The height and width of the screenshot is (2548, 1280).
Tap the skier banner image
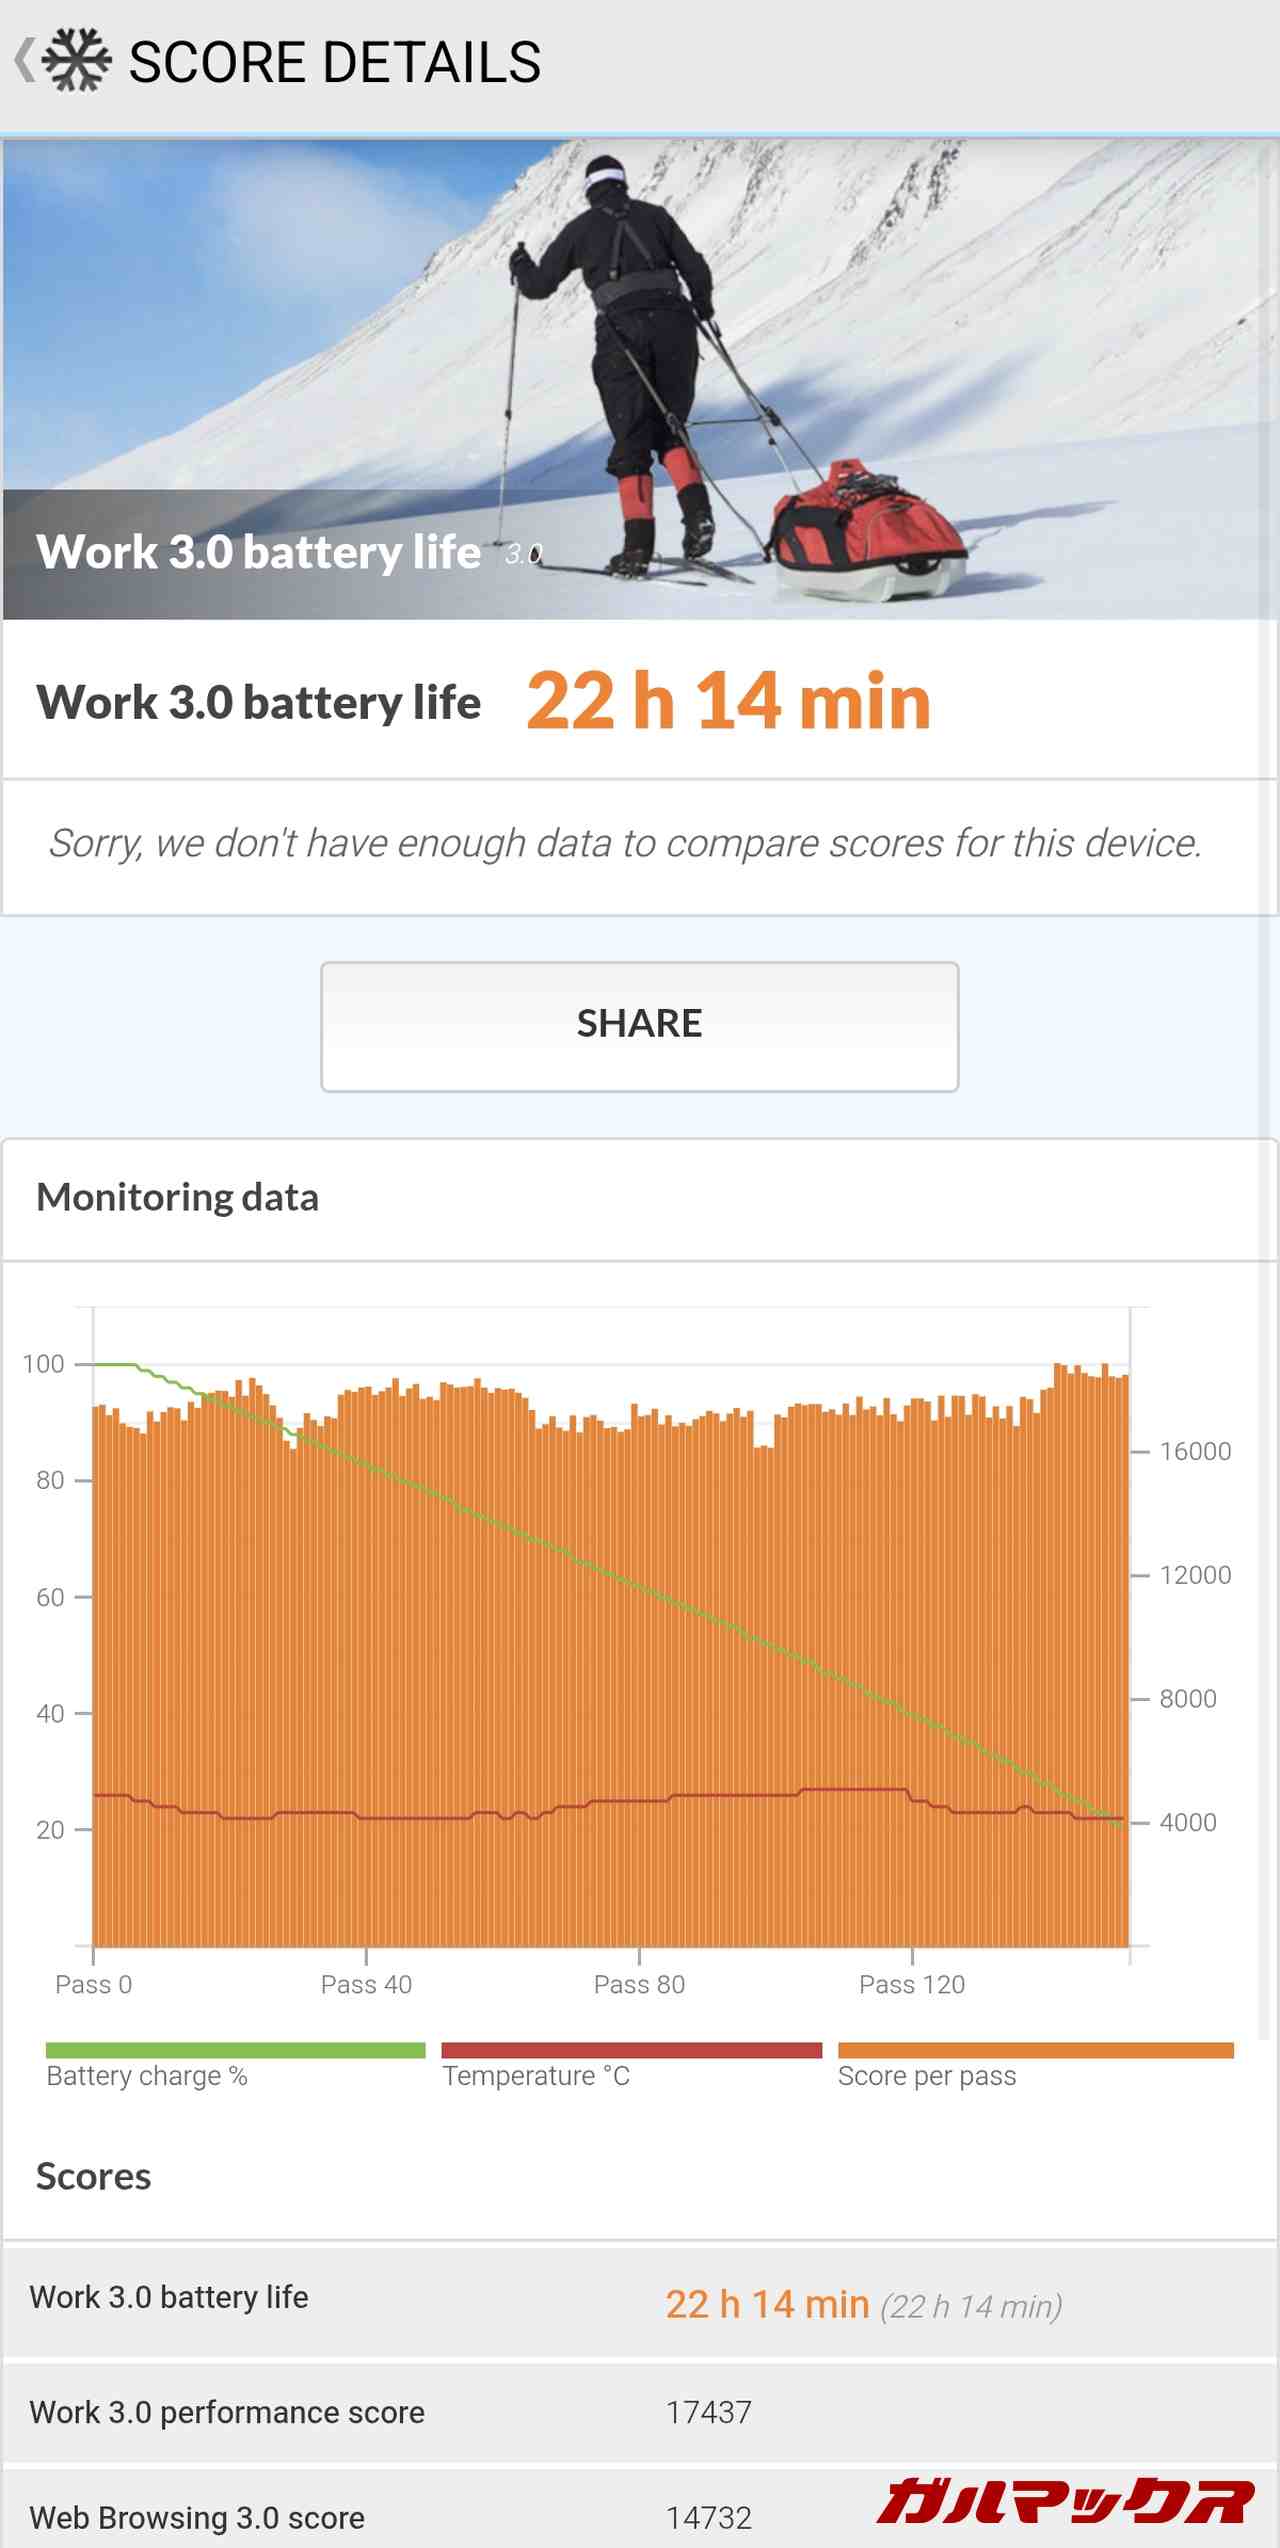coord(640,378)
